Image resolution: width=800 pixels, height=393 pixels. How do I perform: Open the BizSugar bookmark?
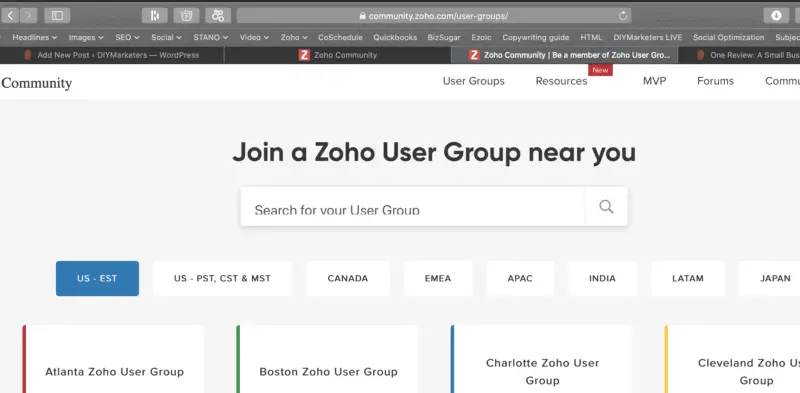click(x=444, y=37)
